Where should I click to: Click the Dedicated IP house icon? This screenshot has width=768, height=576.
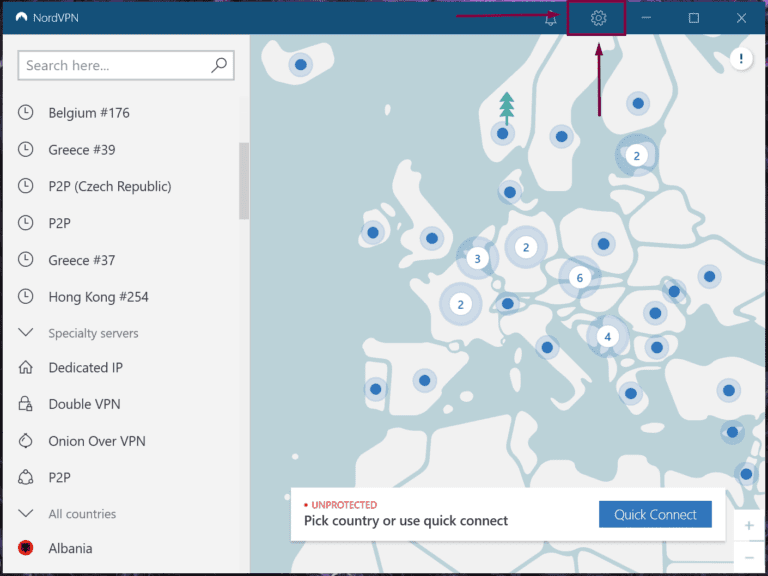(x=26, y=368)
